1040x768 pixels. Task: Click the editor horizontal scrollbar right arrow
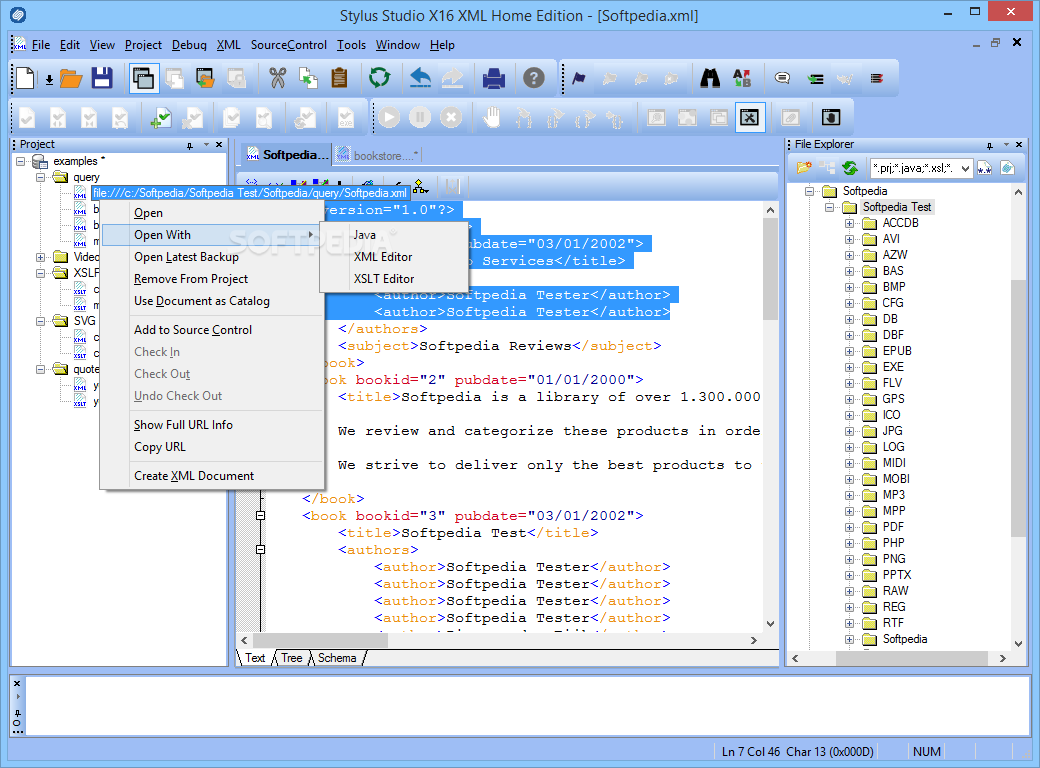coord(753,640)
